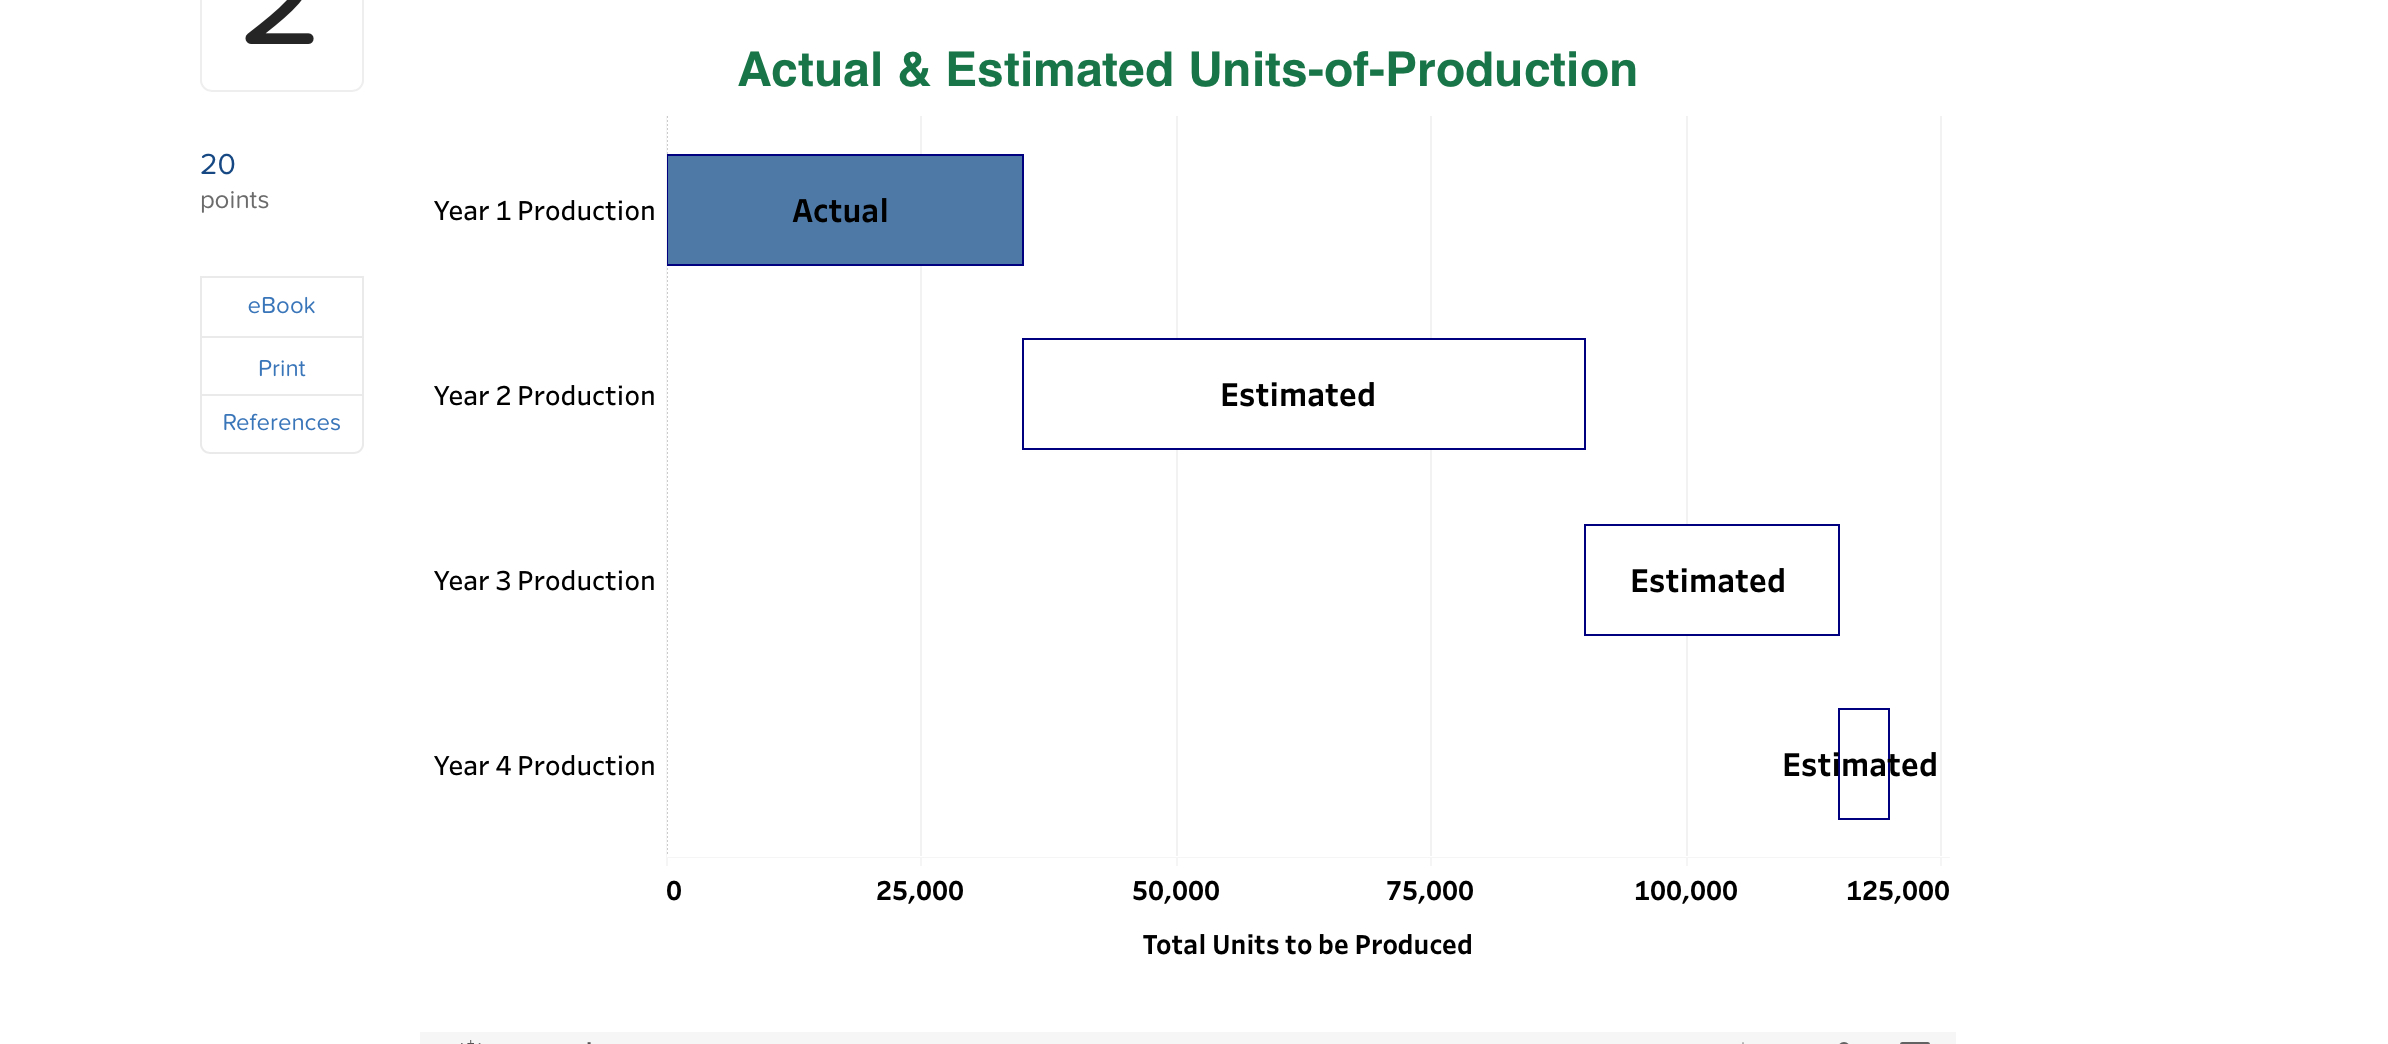This screenshot has width=2388, height=1044.
Task: Click the Total Units to be Produced axis title
Action: 1306,944
